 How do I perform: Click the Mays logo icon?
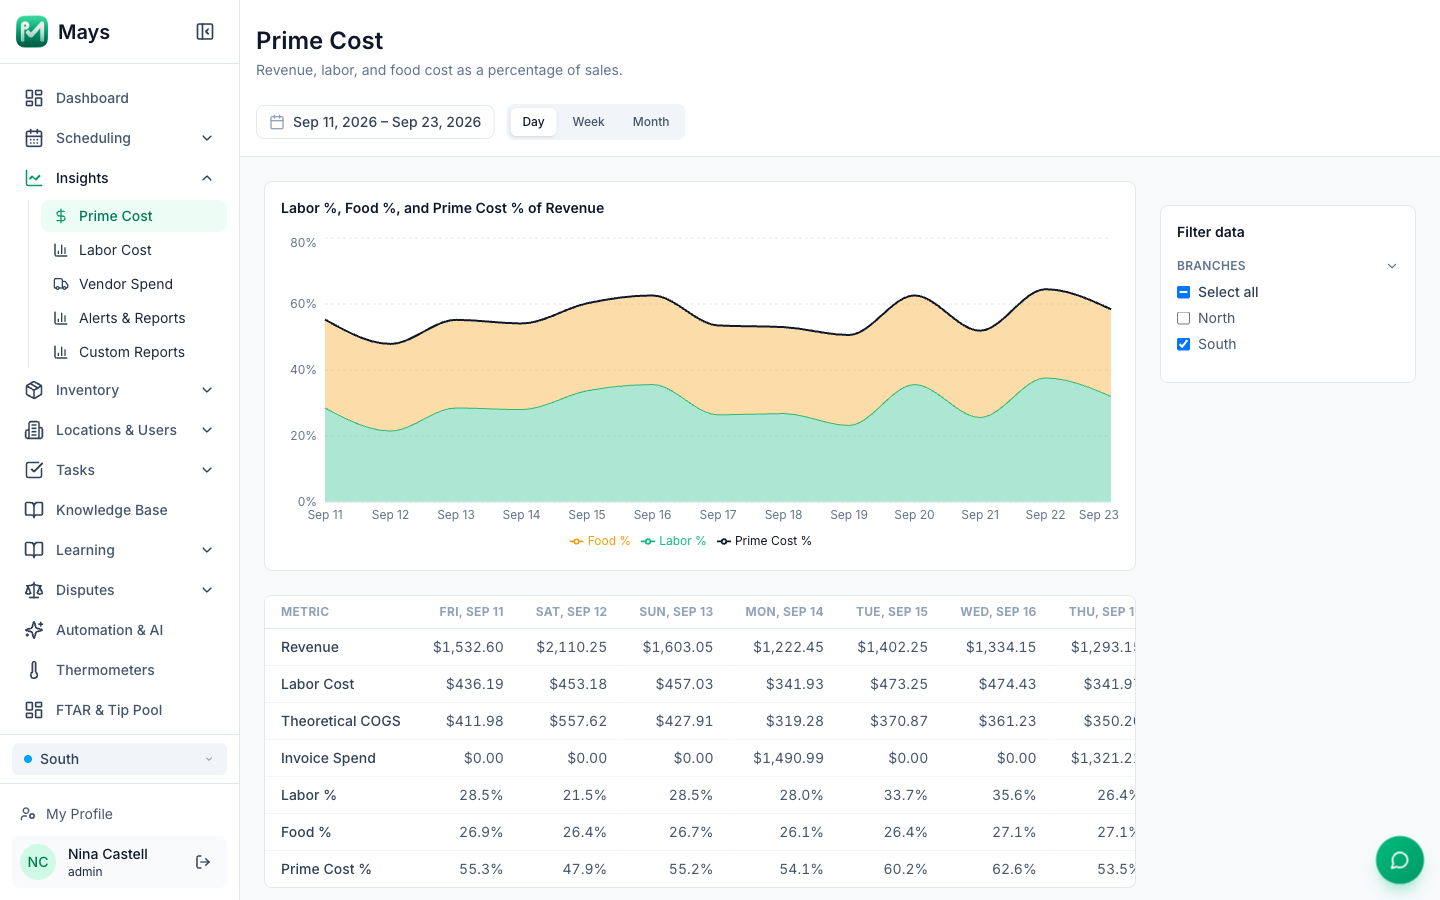[x=32, y=32]
